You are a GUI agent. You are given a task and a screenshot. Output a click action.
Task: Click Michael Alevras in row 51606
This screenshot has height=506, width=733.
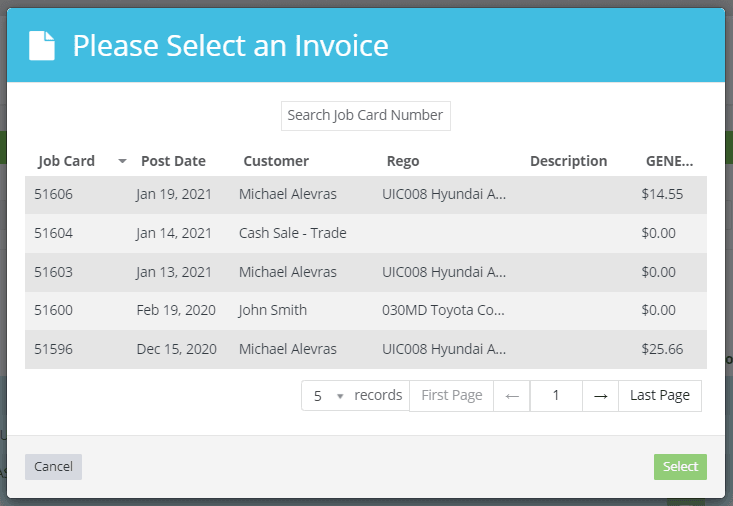(x=287, y=194)
